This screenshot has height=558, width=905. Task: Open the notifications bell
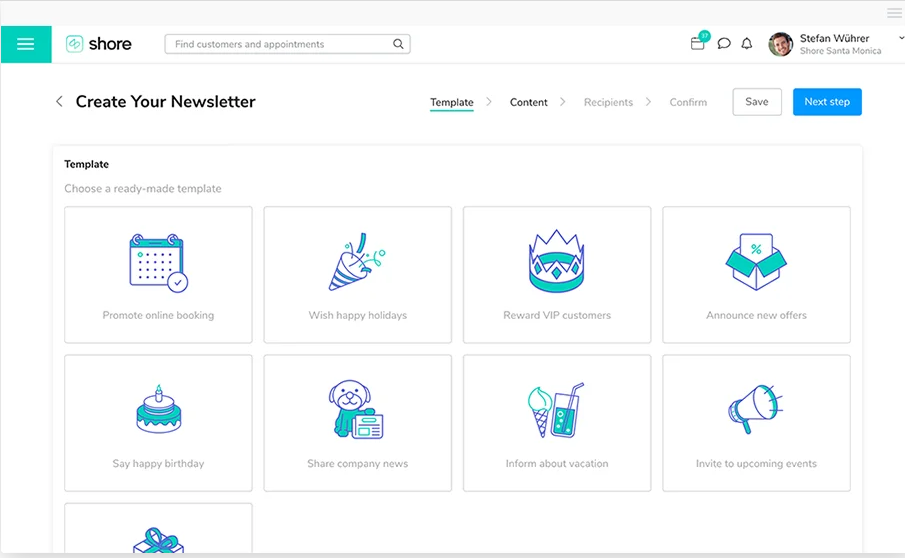747,43
